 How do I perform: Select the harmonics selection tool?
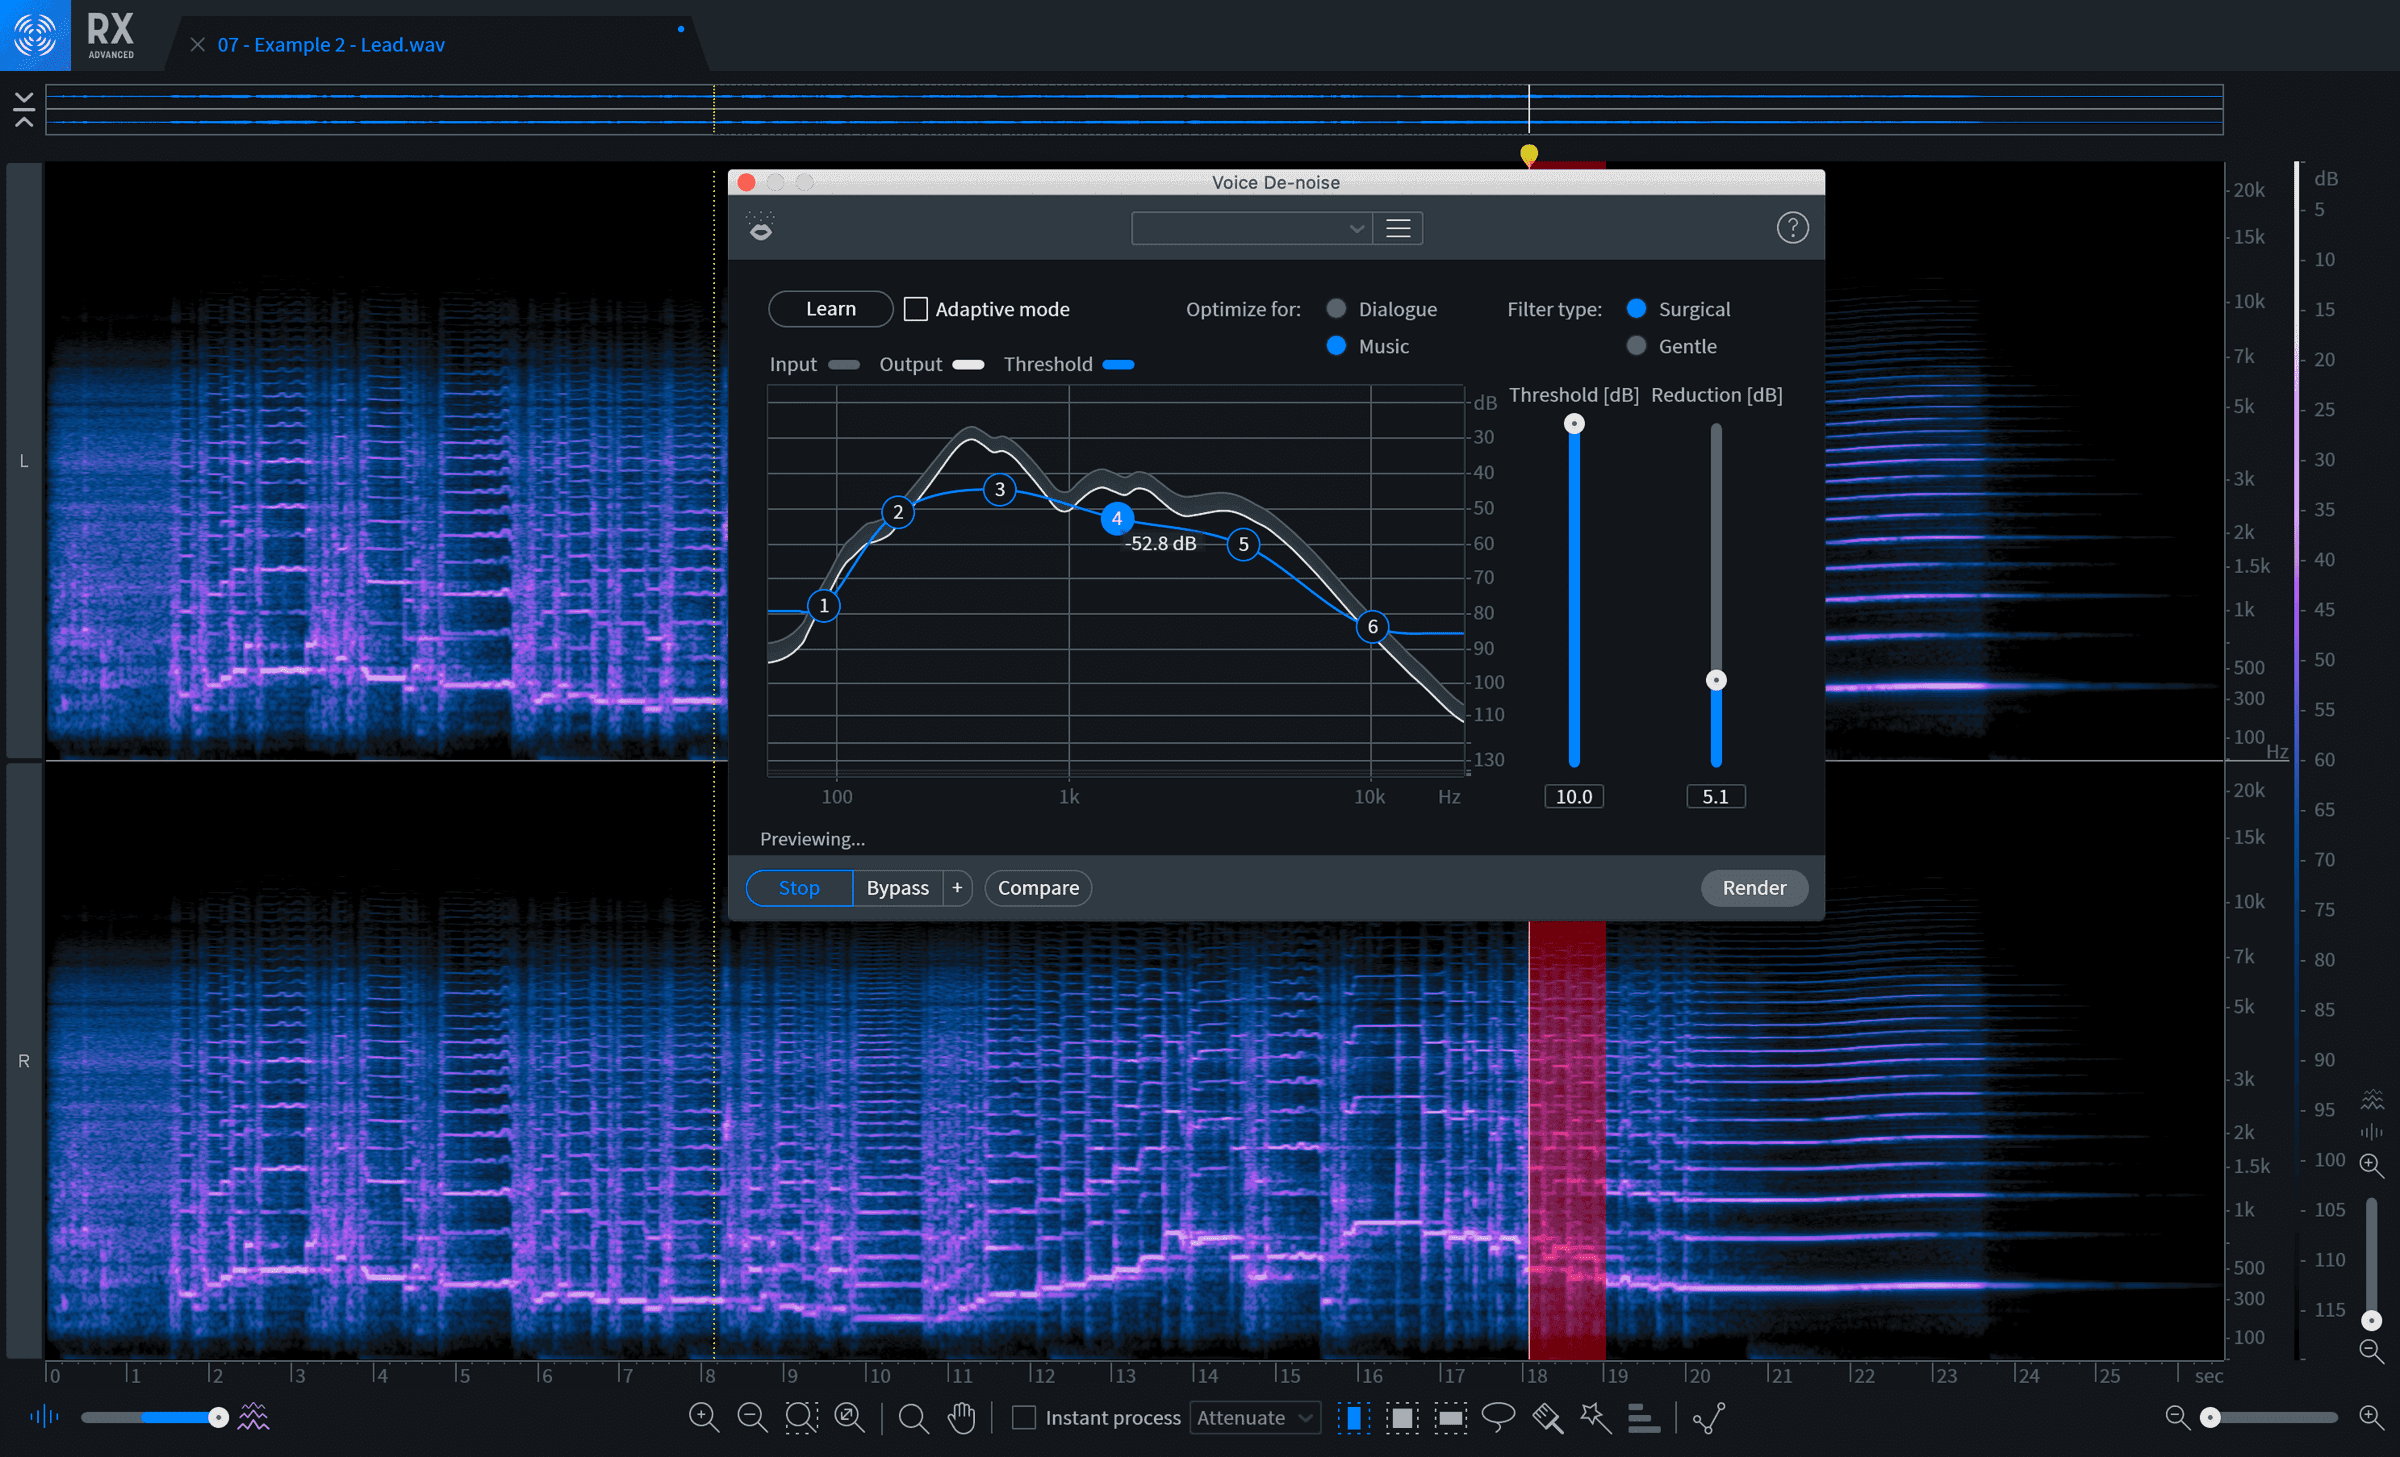click(1643, 1417)
